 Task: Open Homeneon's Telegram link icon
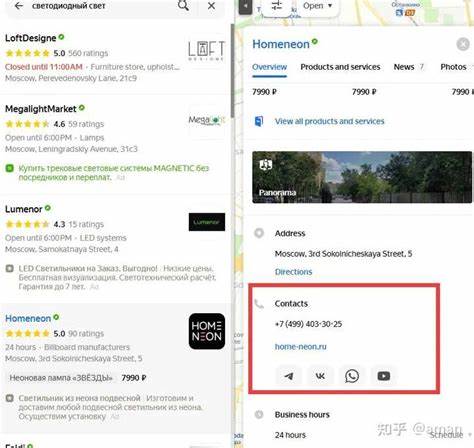click(x=289, y=376)
